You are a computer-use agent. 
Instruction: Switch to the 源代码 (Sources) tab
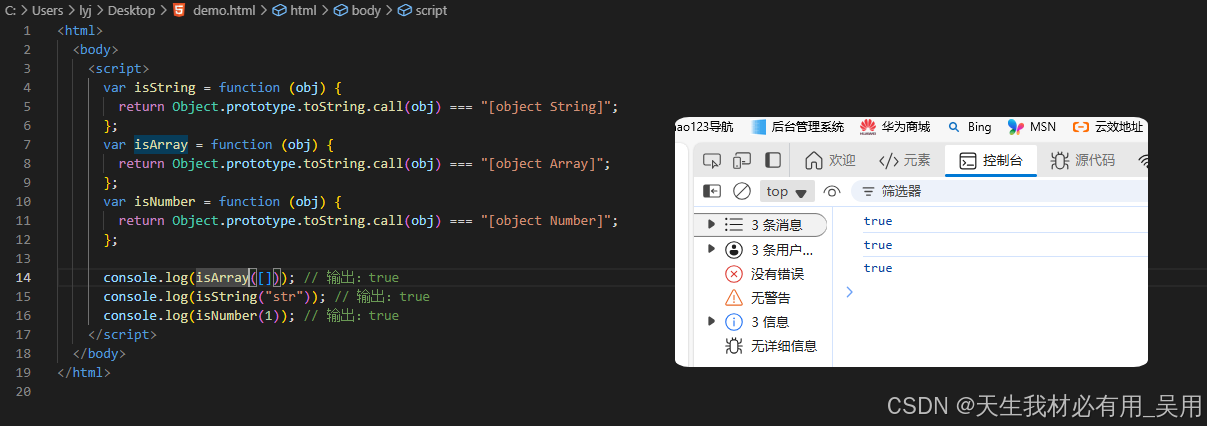click(x=1083, y=160)
